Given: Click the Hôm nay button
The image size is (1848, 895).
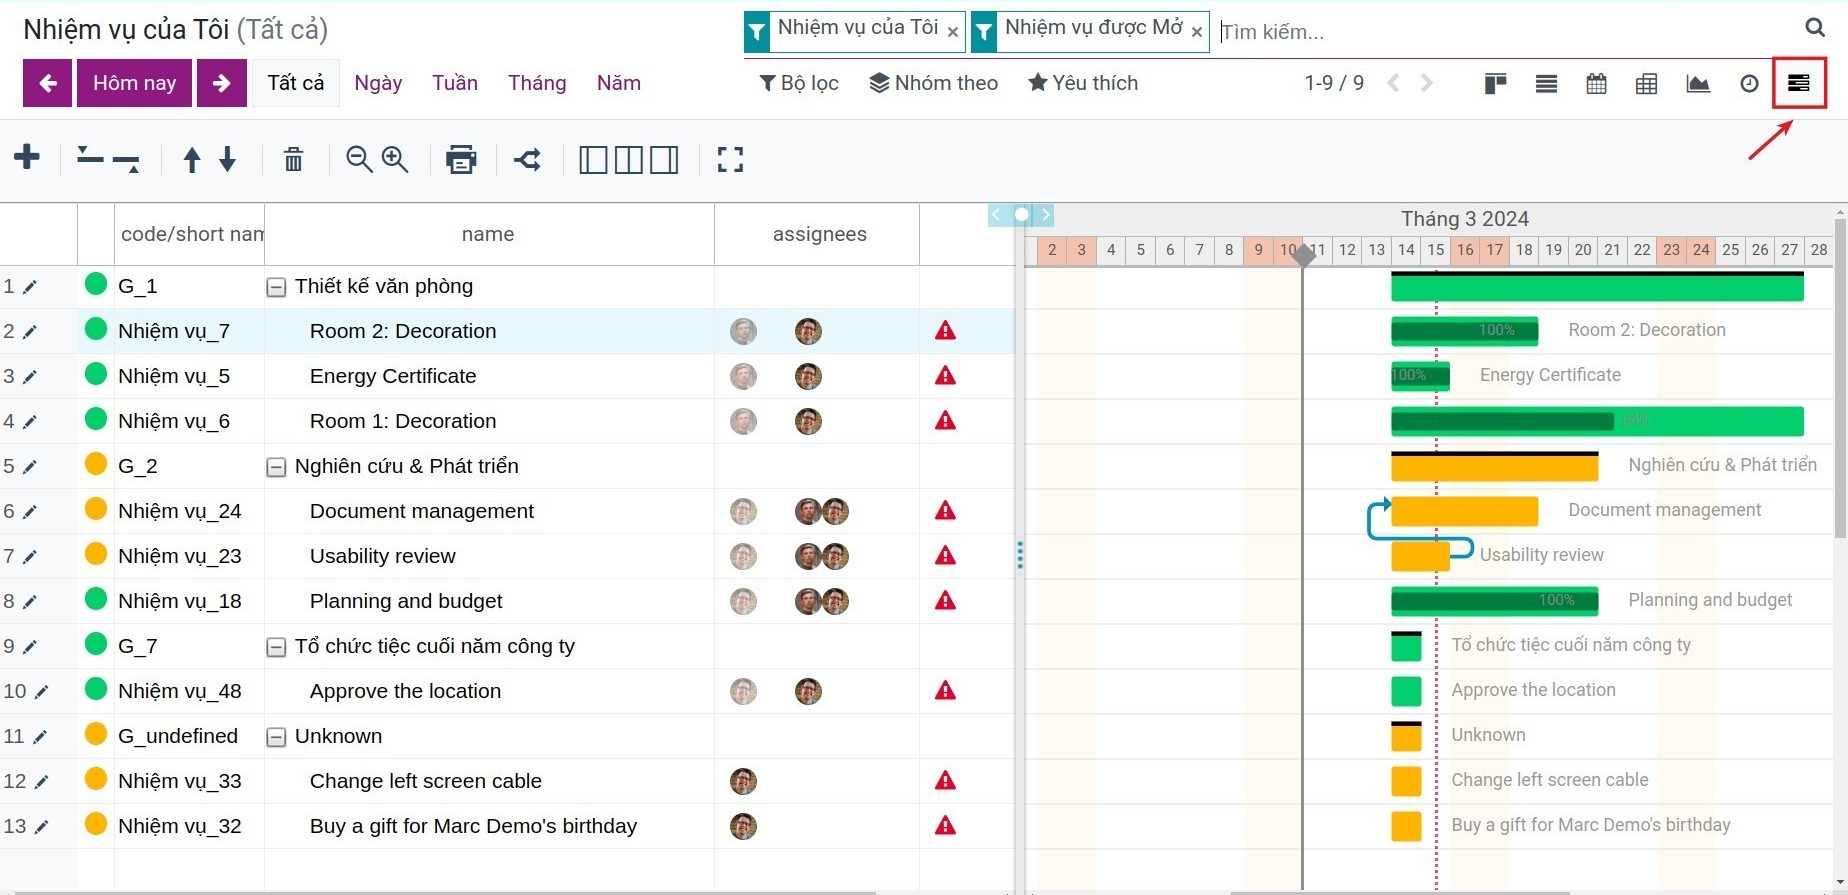Looking at the screenshot, I should pos(134,83).
